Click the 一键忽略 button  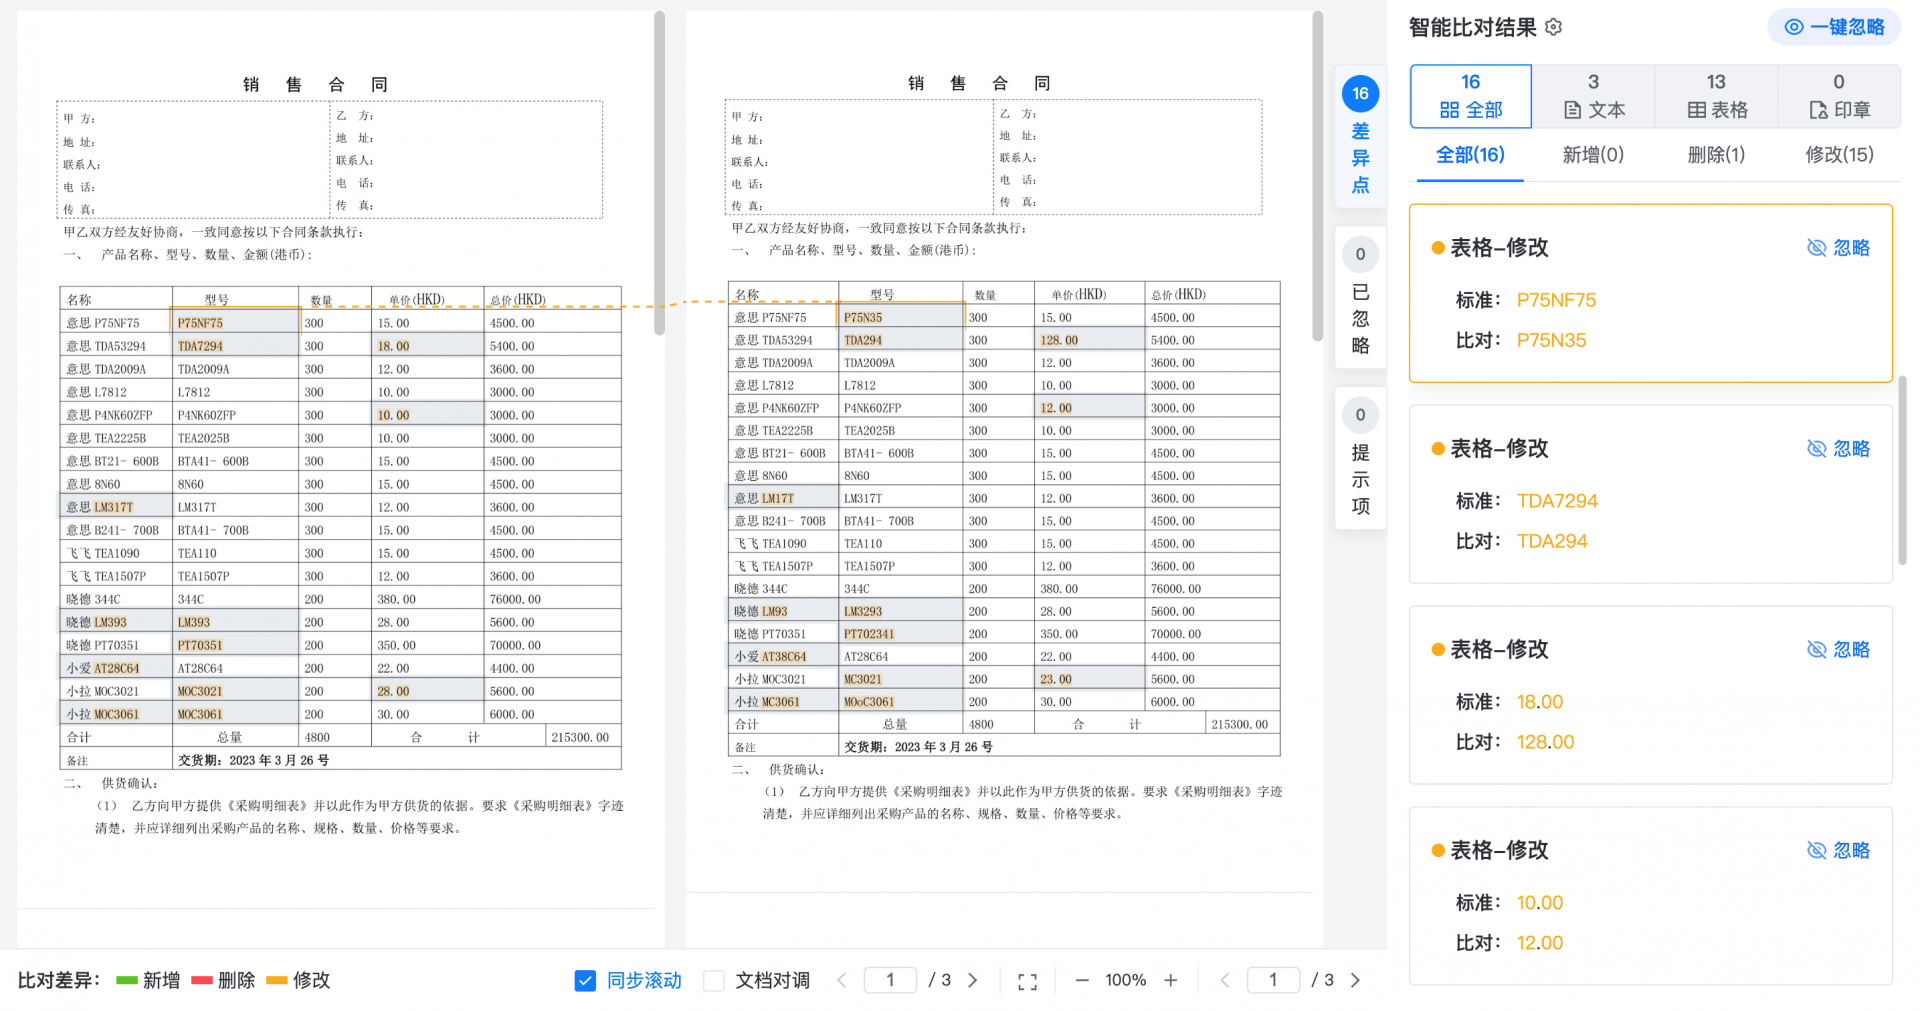coord(1834,27)
